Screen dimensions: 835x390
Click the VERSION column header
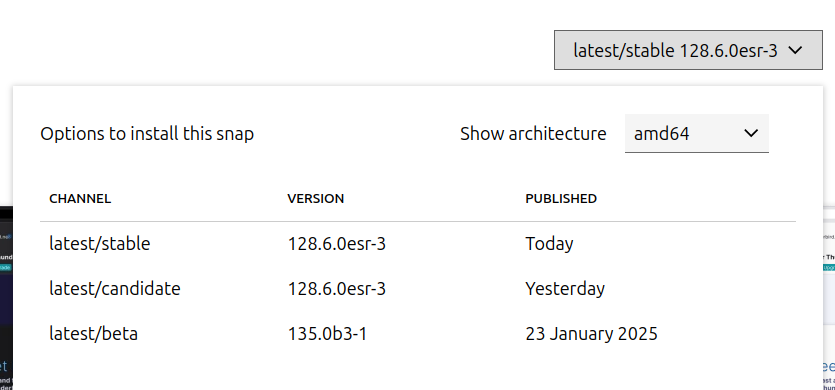316,199
